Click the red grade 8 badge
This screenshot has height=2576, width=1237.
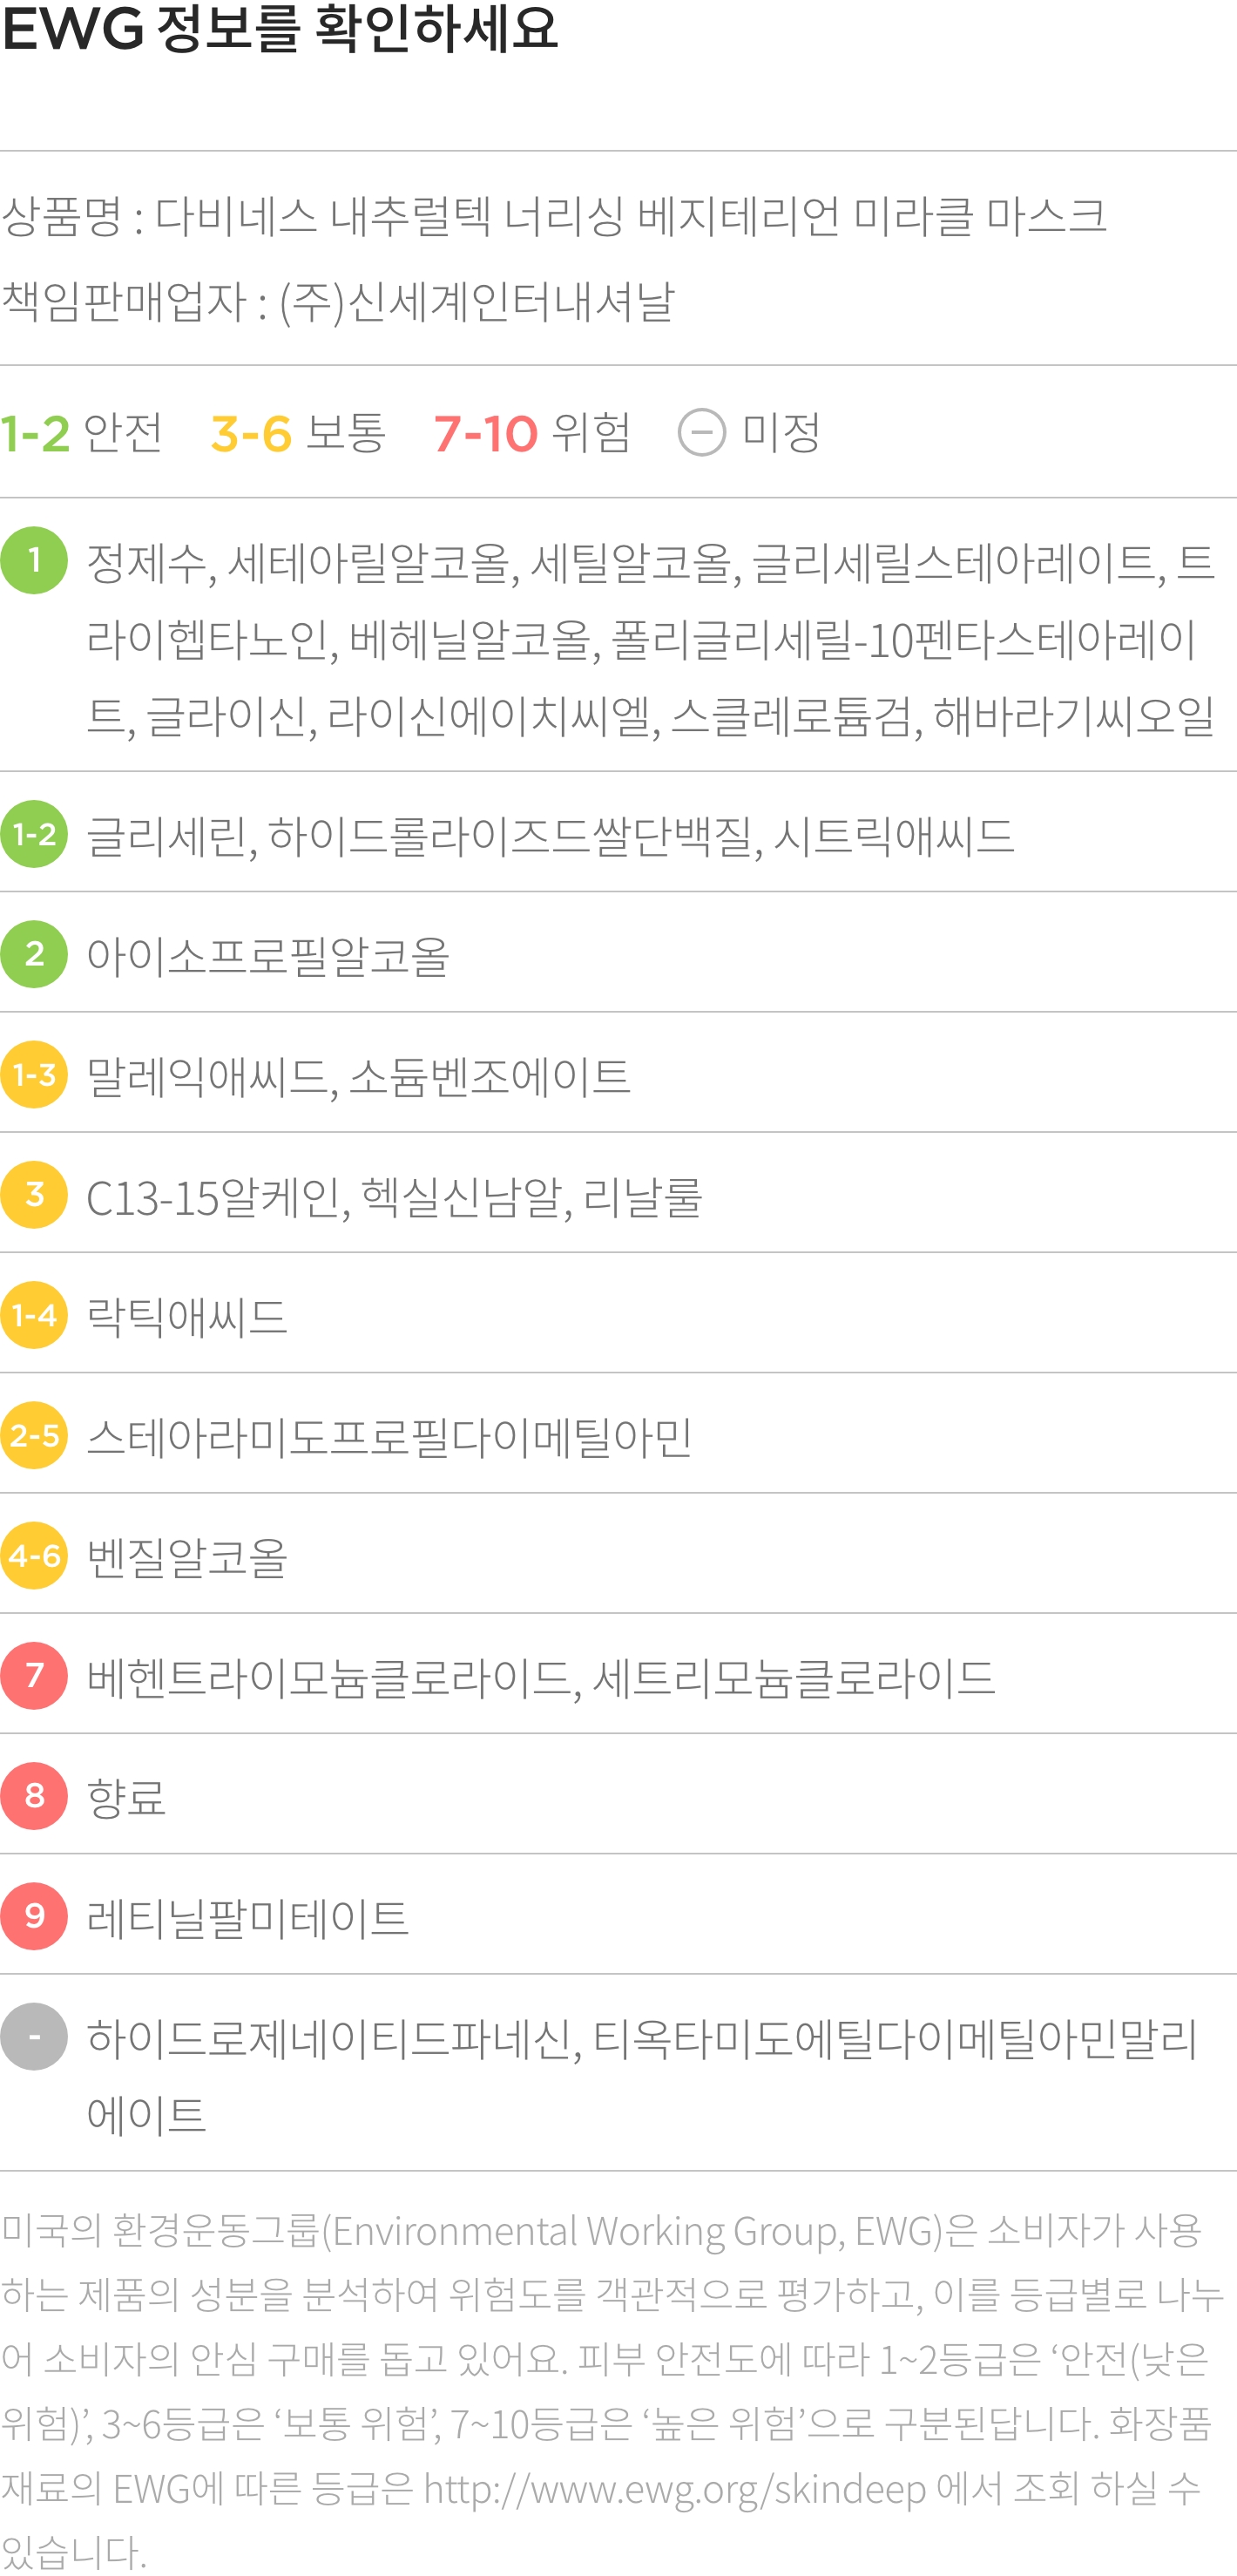34,1796
